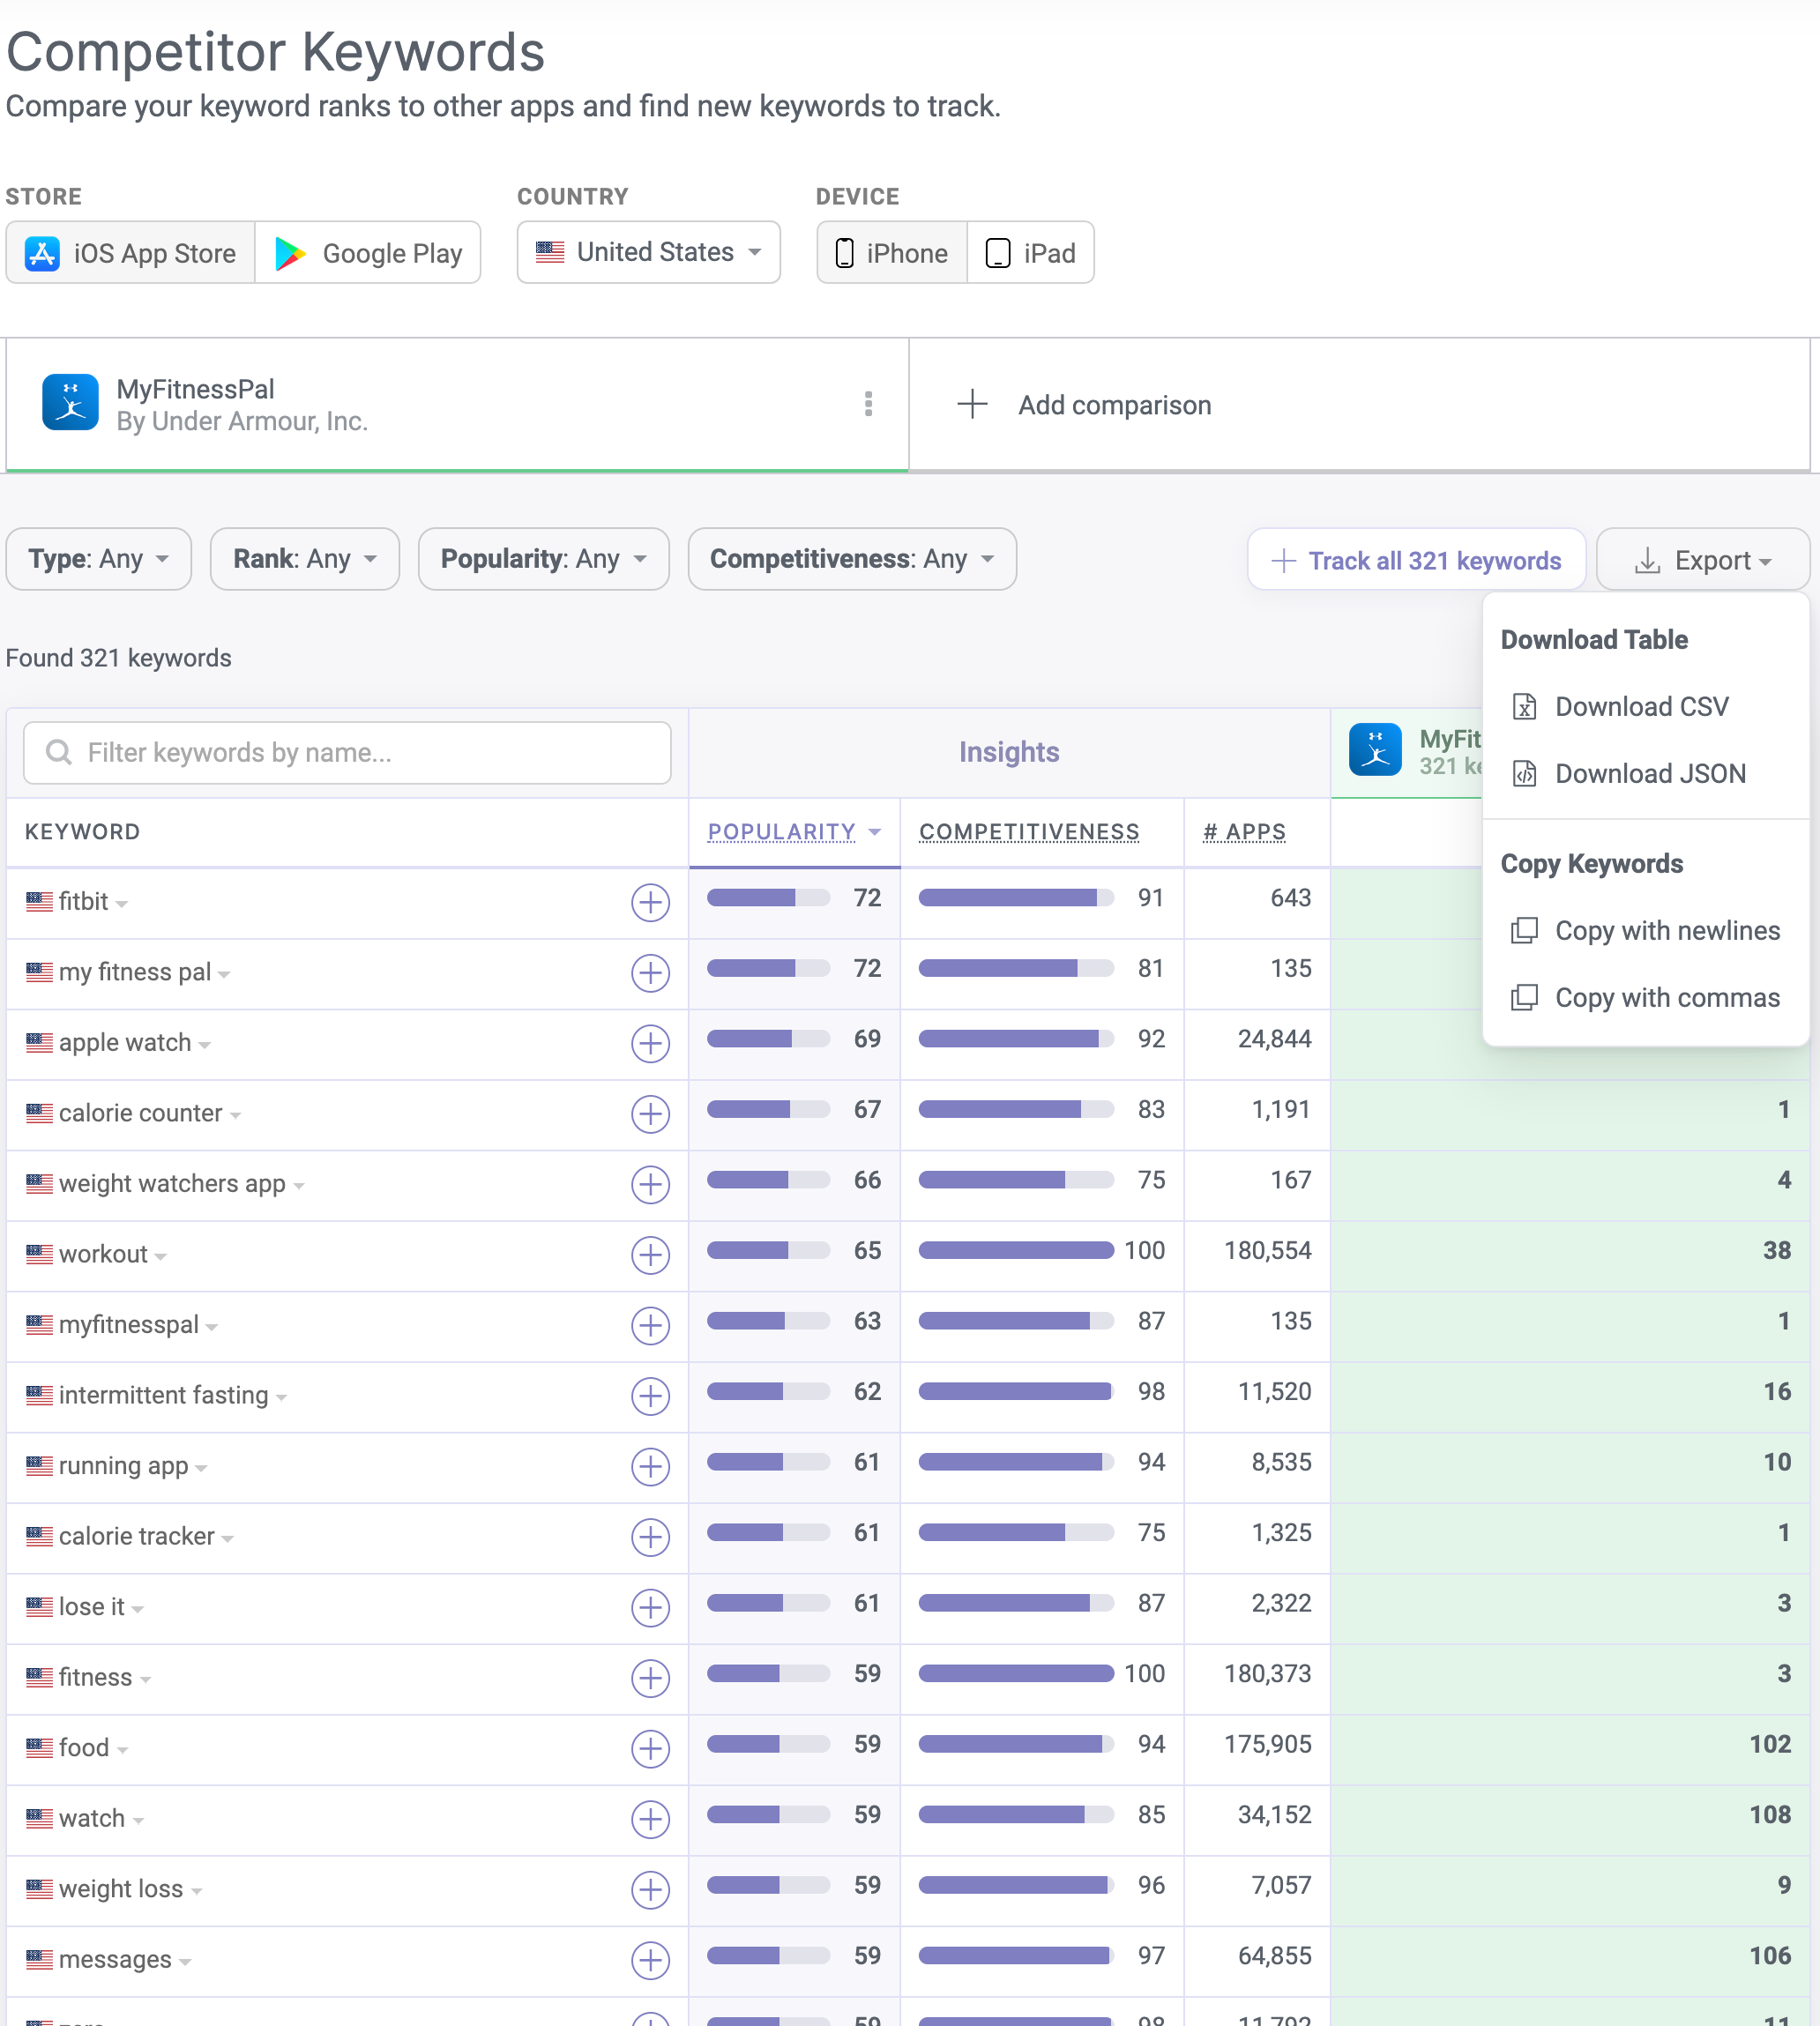Click plus icon for calorie tracker
Image resolution: width=1820 pixels, height=2026 pixels.
(650, 1537)
